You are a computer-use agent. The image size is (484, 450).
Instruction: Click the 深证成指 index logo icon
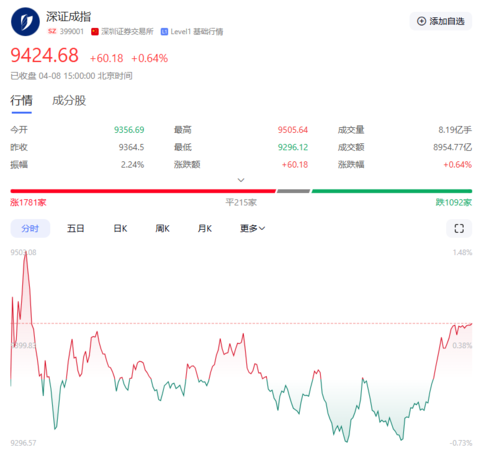[x=25, y=22]
